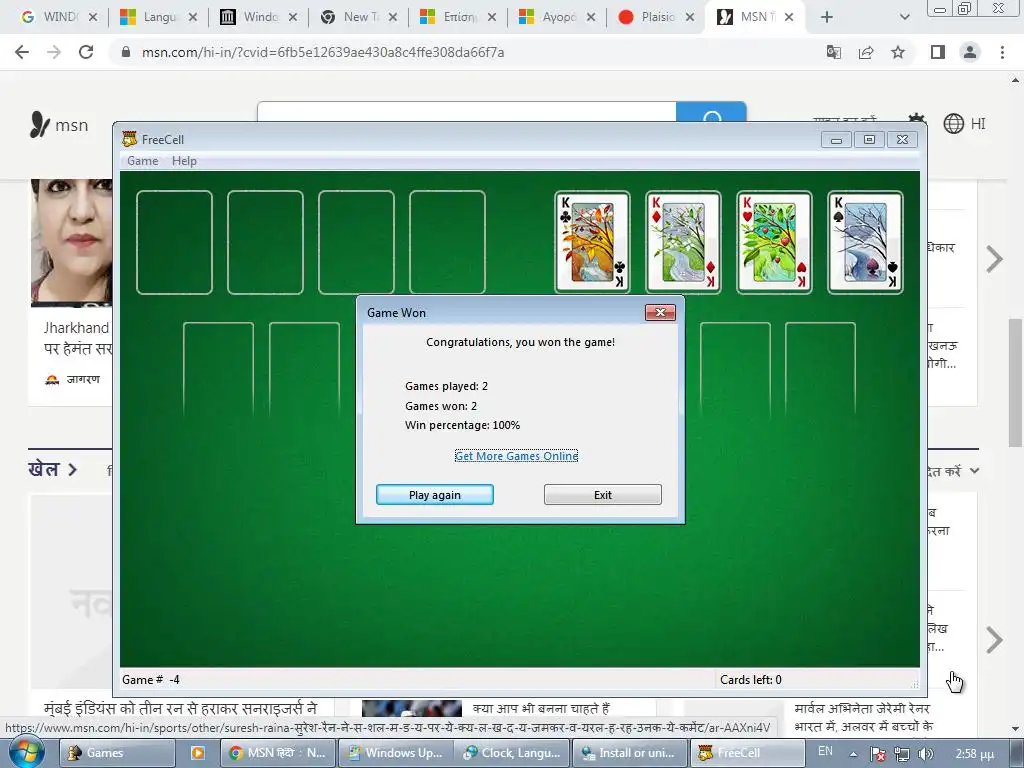The height and width of the screenshot is (768, 1024).
Task: Switch to Install or uni... taskbar window
Action: pos(630,753)
